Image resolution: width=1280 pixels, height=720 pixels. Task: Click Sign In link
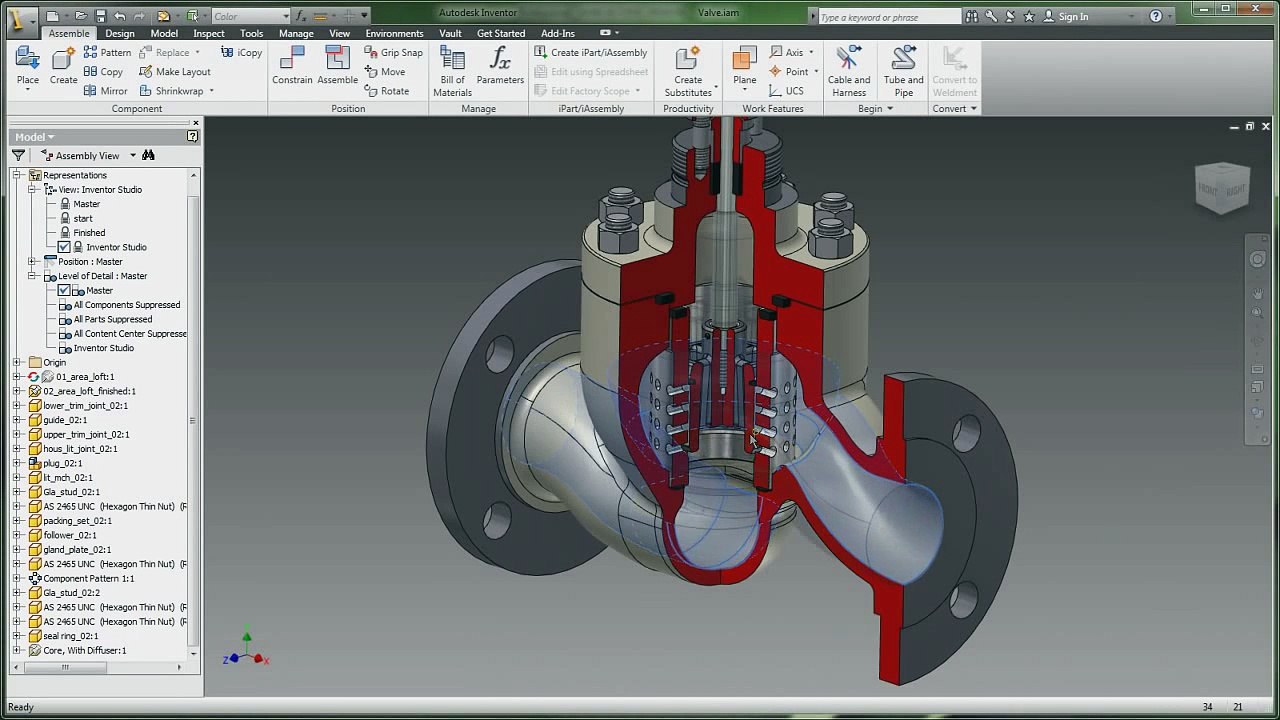1072,16
